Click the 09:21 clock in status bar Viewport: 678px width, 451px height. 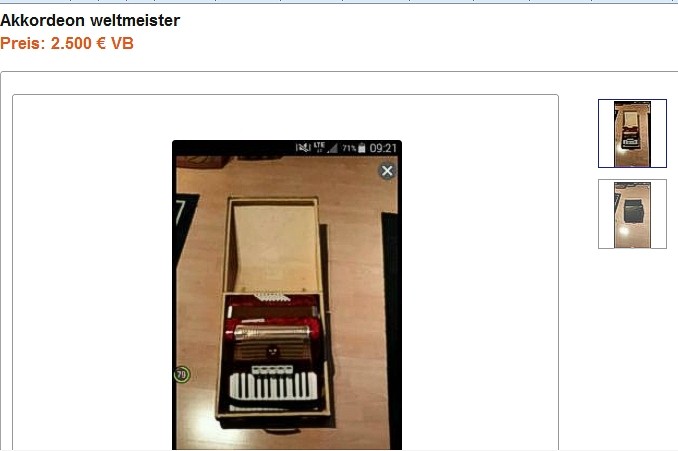pyautogui.click(x=383, y=148)
